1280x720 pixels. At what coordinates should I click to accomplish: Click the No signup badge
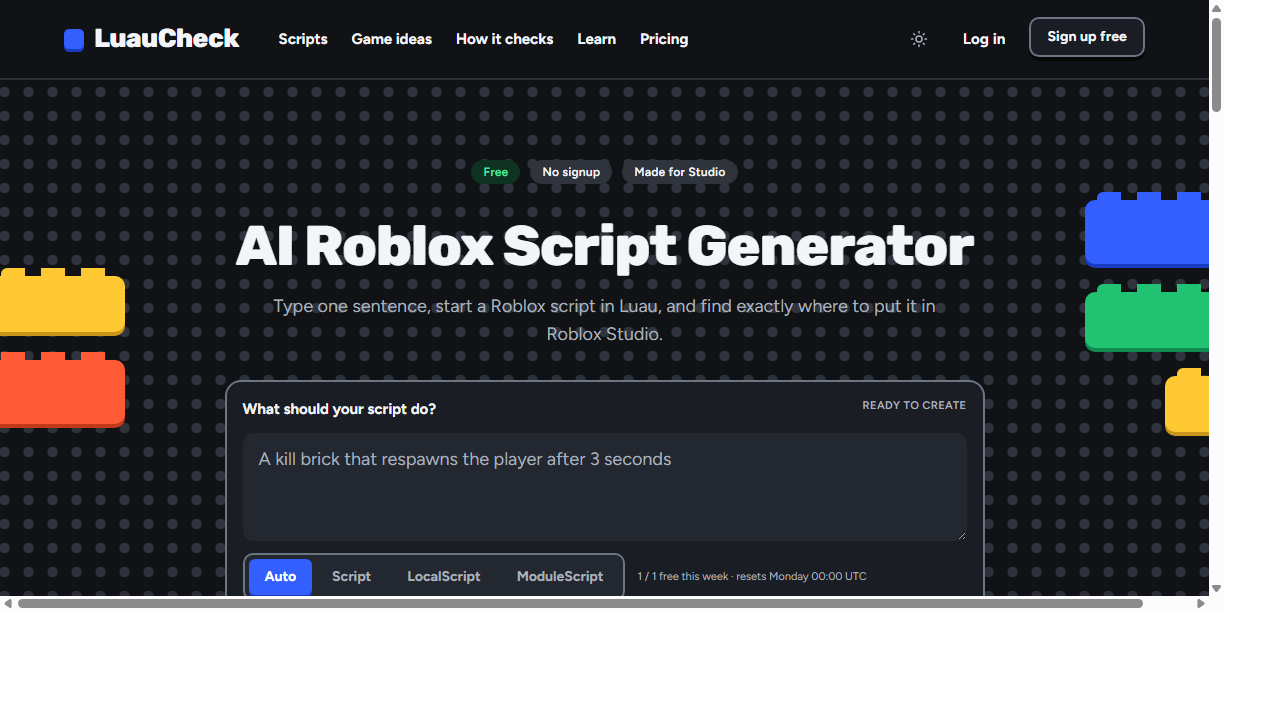[x=571, y=172]
